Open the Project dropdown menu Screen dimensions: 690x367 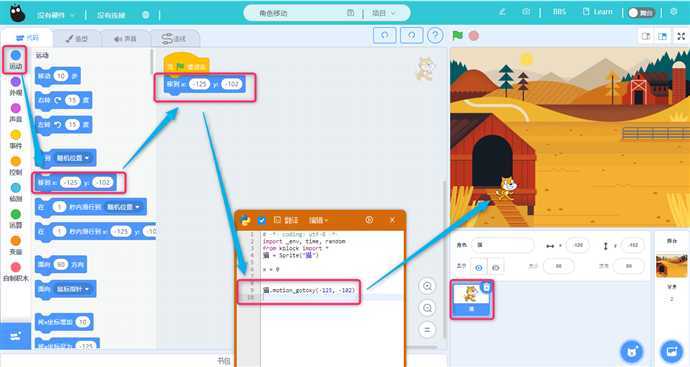[383, 13]
